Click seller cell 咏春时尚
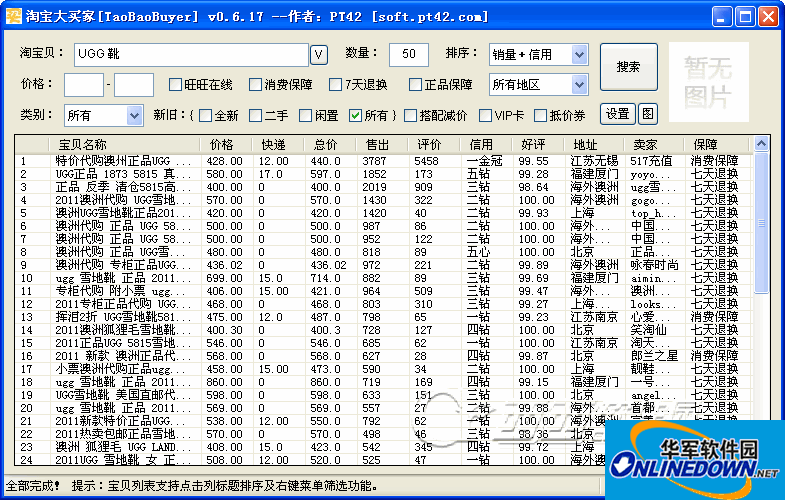Image resolution: width=785 pixels, height=500 pixels. point(654,265)
